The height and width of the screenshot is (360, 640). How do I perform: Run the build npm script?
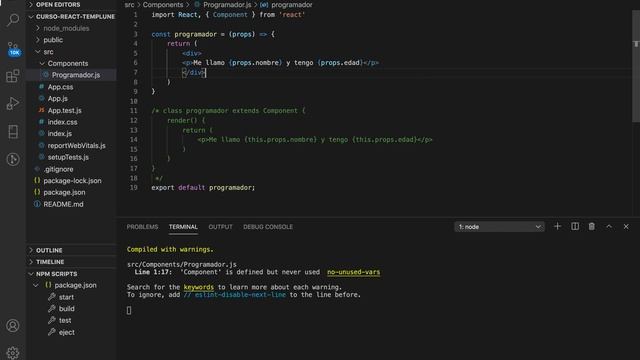67,309
